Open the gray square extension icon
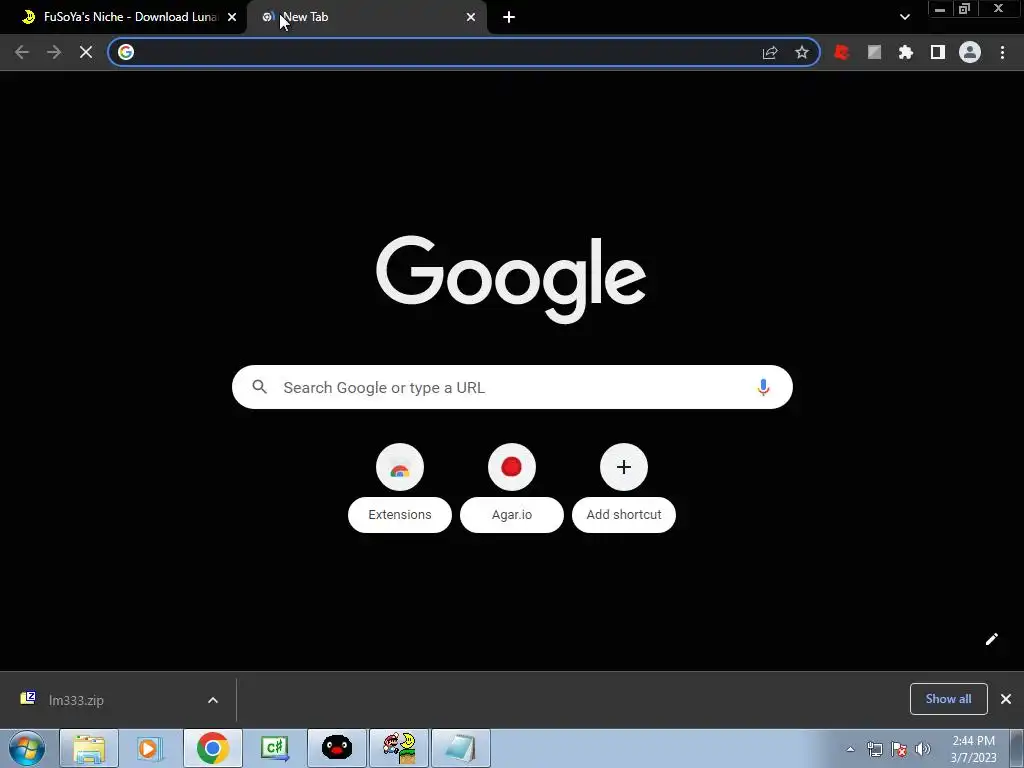Image resolution: width=1024 pixels, height=768 pixels. 874,52
